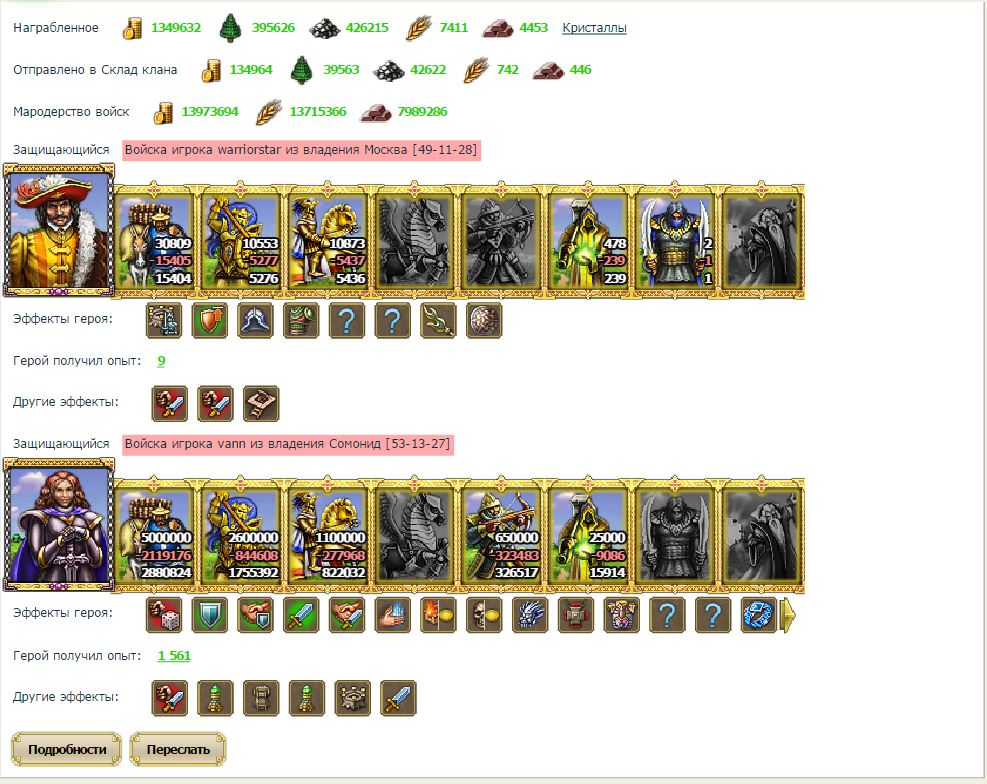Screen dimensions: 987x784
Task: Click the trident effect icon in warriorstar's effects
Action: (x=438, y=320)
